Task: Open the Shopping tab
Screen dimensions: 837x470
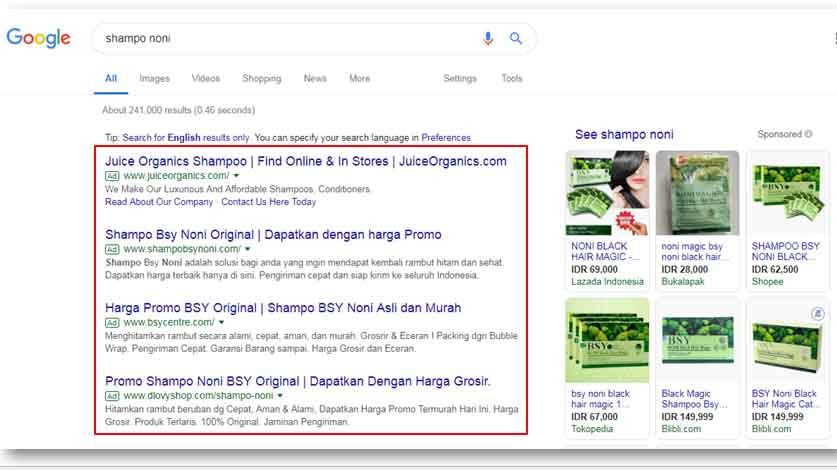Action: [x=262, y=79]
